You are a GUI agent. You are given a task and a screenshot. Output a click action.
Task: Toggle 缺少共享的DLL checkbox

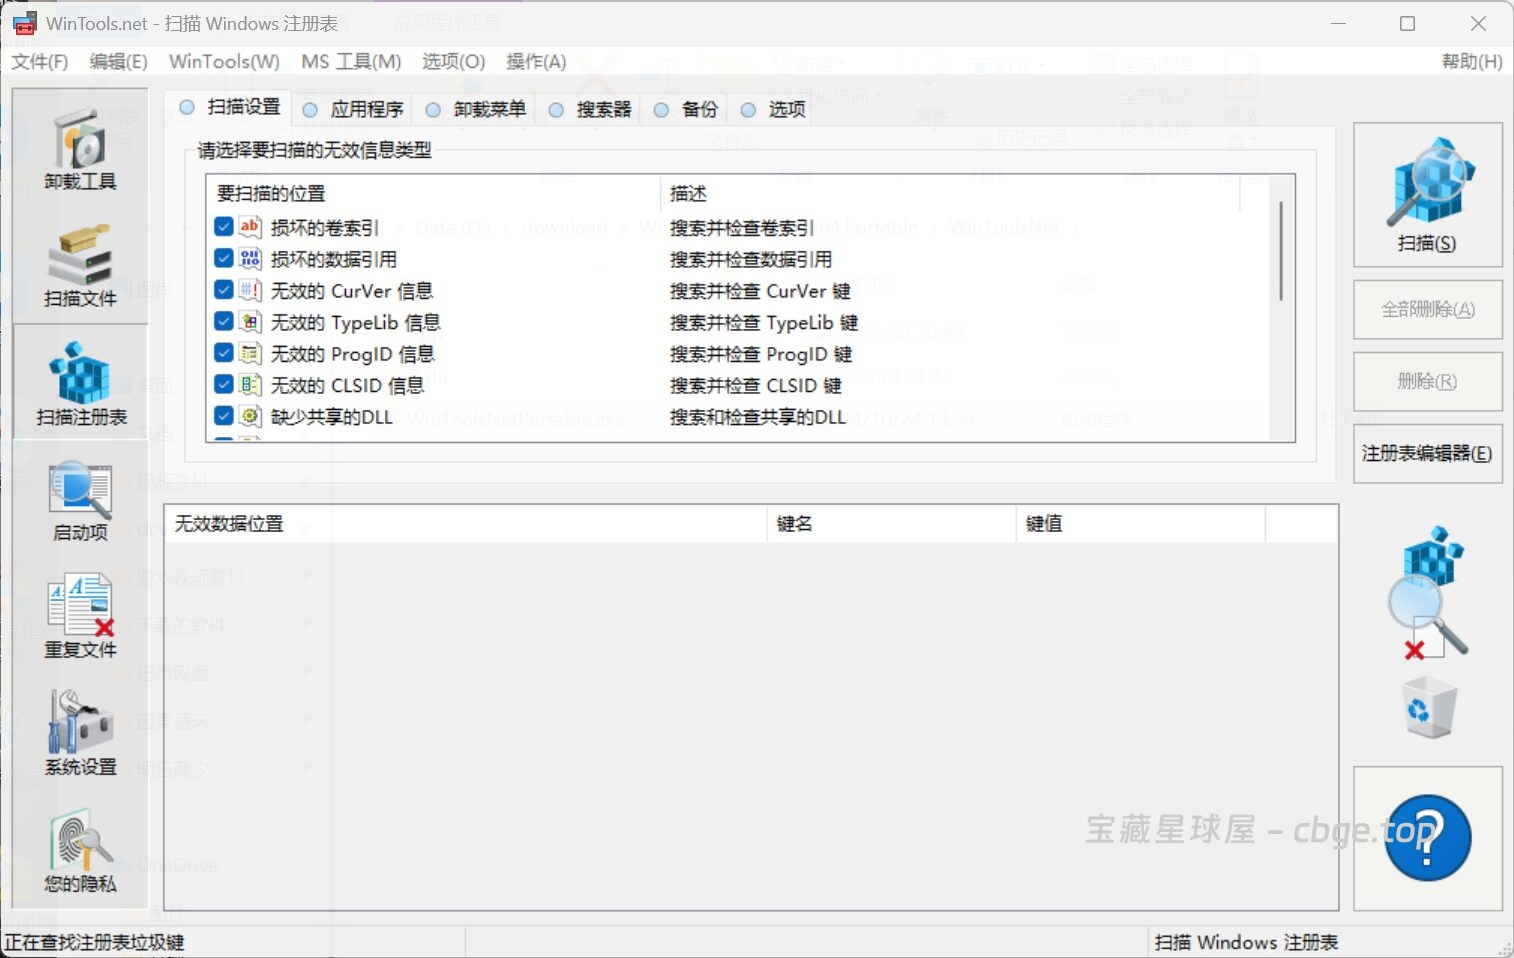224,416
